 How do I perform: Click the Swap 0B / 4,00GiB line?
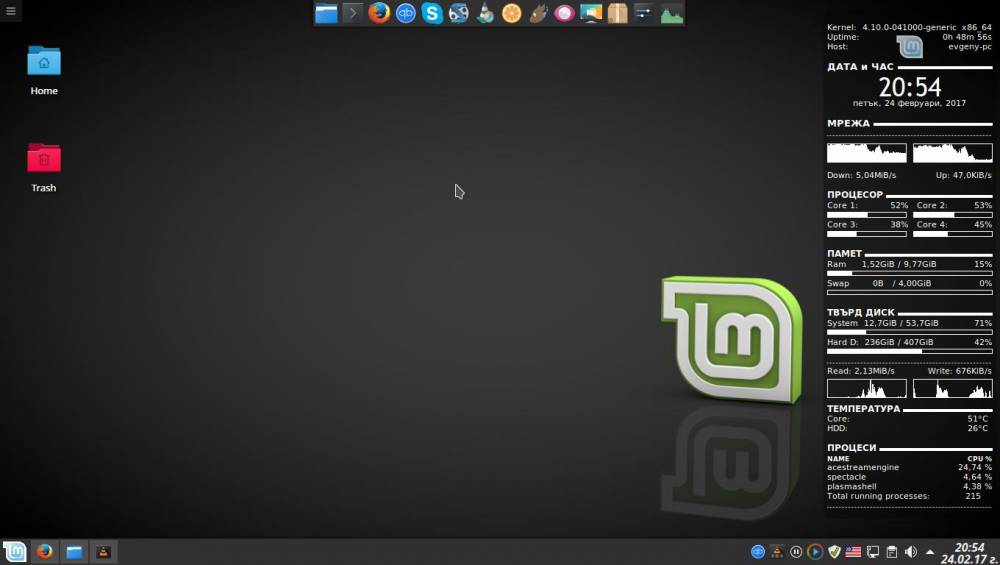point(909,283)
